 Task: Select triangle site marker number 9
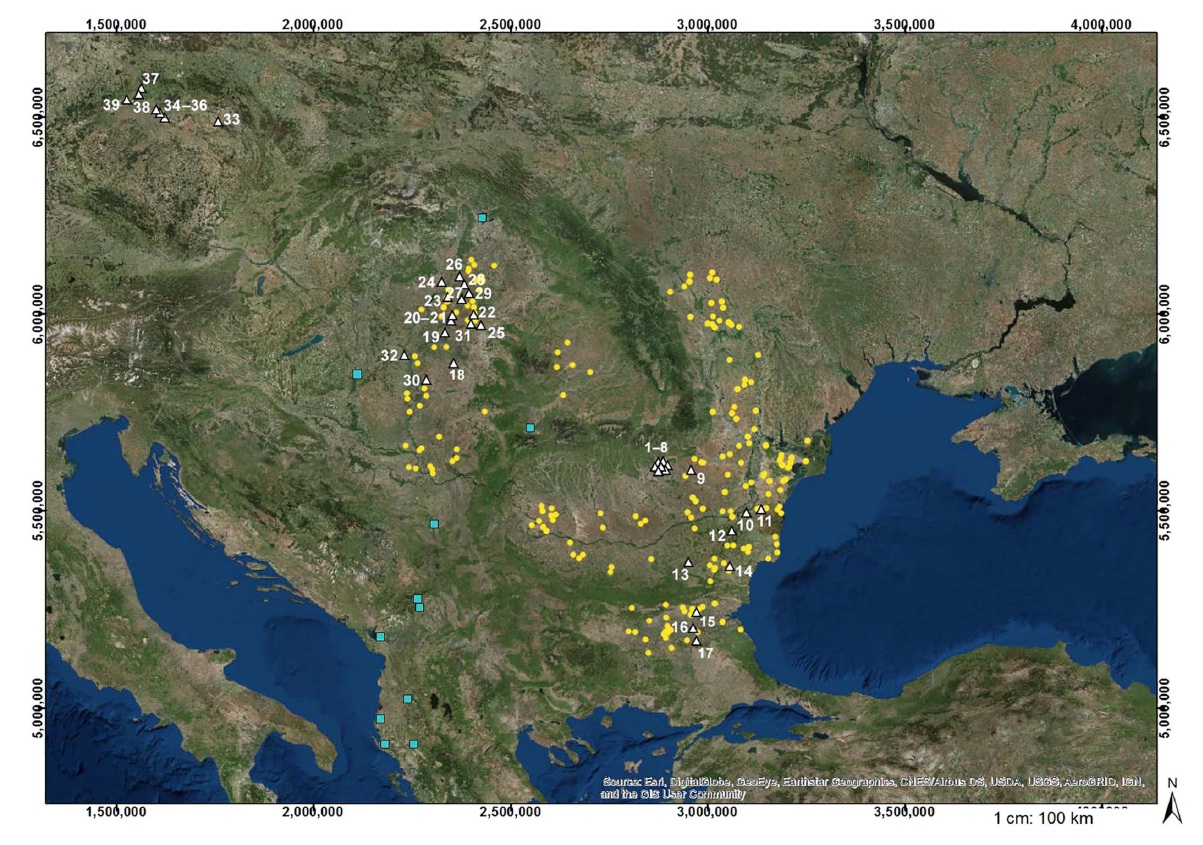pyautogui.click(x=691, y=470)
